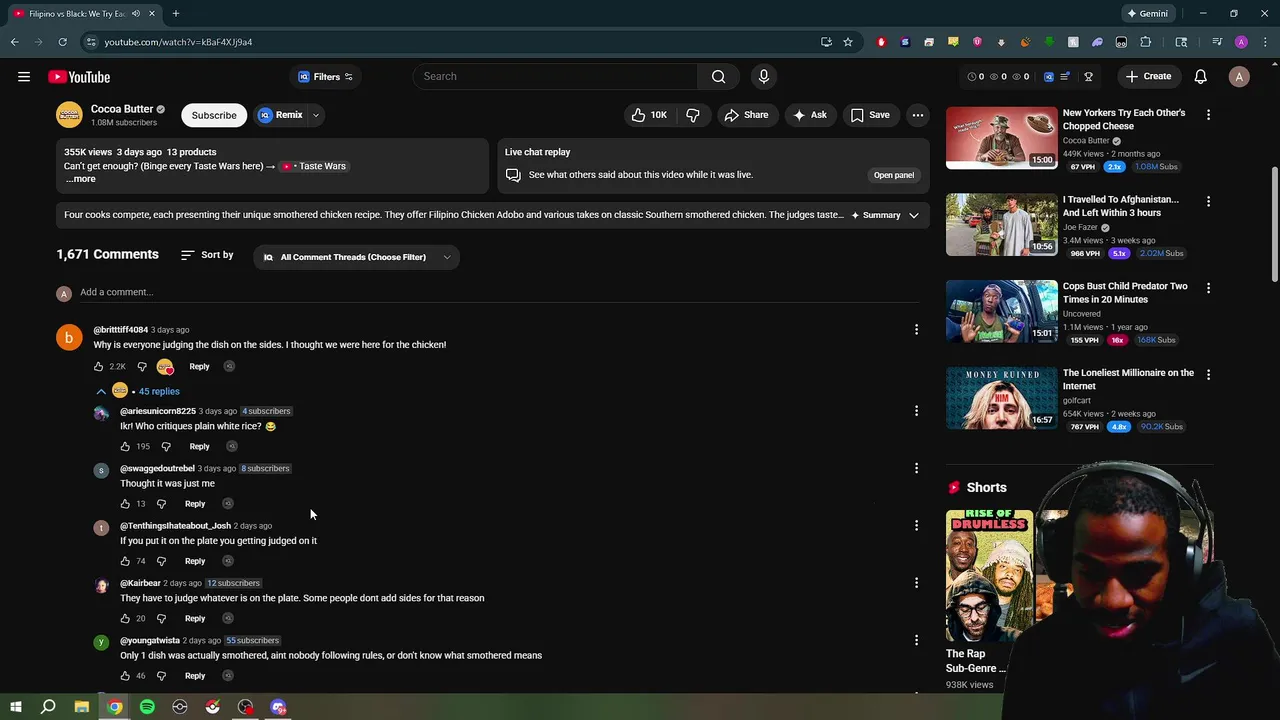Open options menu for @britttiff4084's comment
The width and height of the screenshot is (1280, 720).
[x=916, y=330]
